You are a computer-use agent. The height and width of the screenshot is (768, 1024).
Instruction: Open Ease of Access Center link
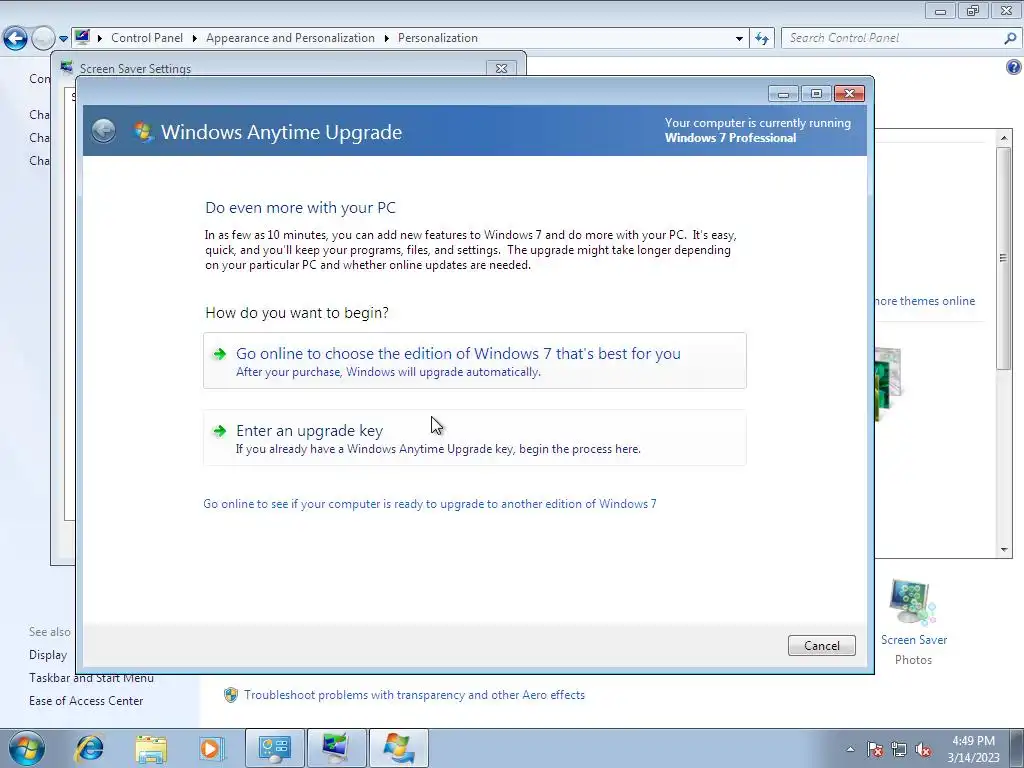(86, 701)
